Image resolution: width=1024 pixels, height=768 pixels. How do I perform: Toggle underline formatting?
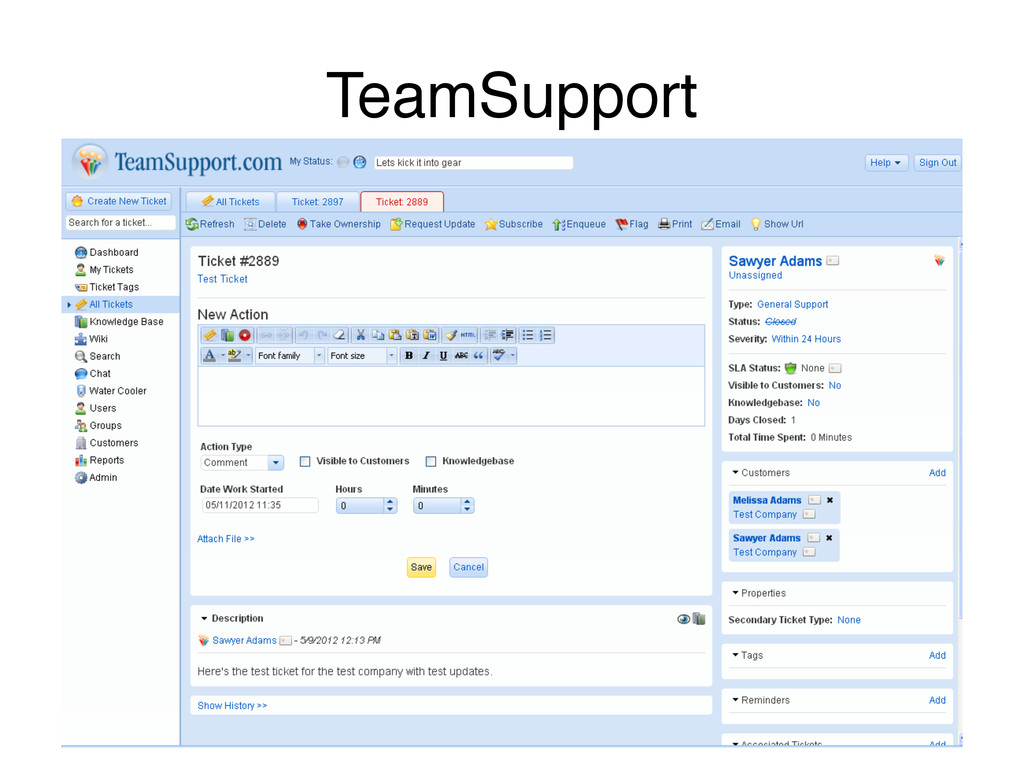click(x=443, y=355)
